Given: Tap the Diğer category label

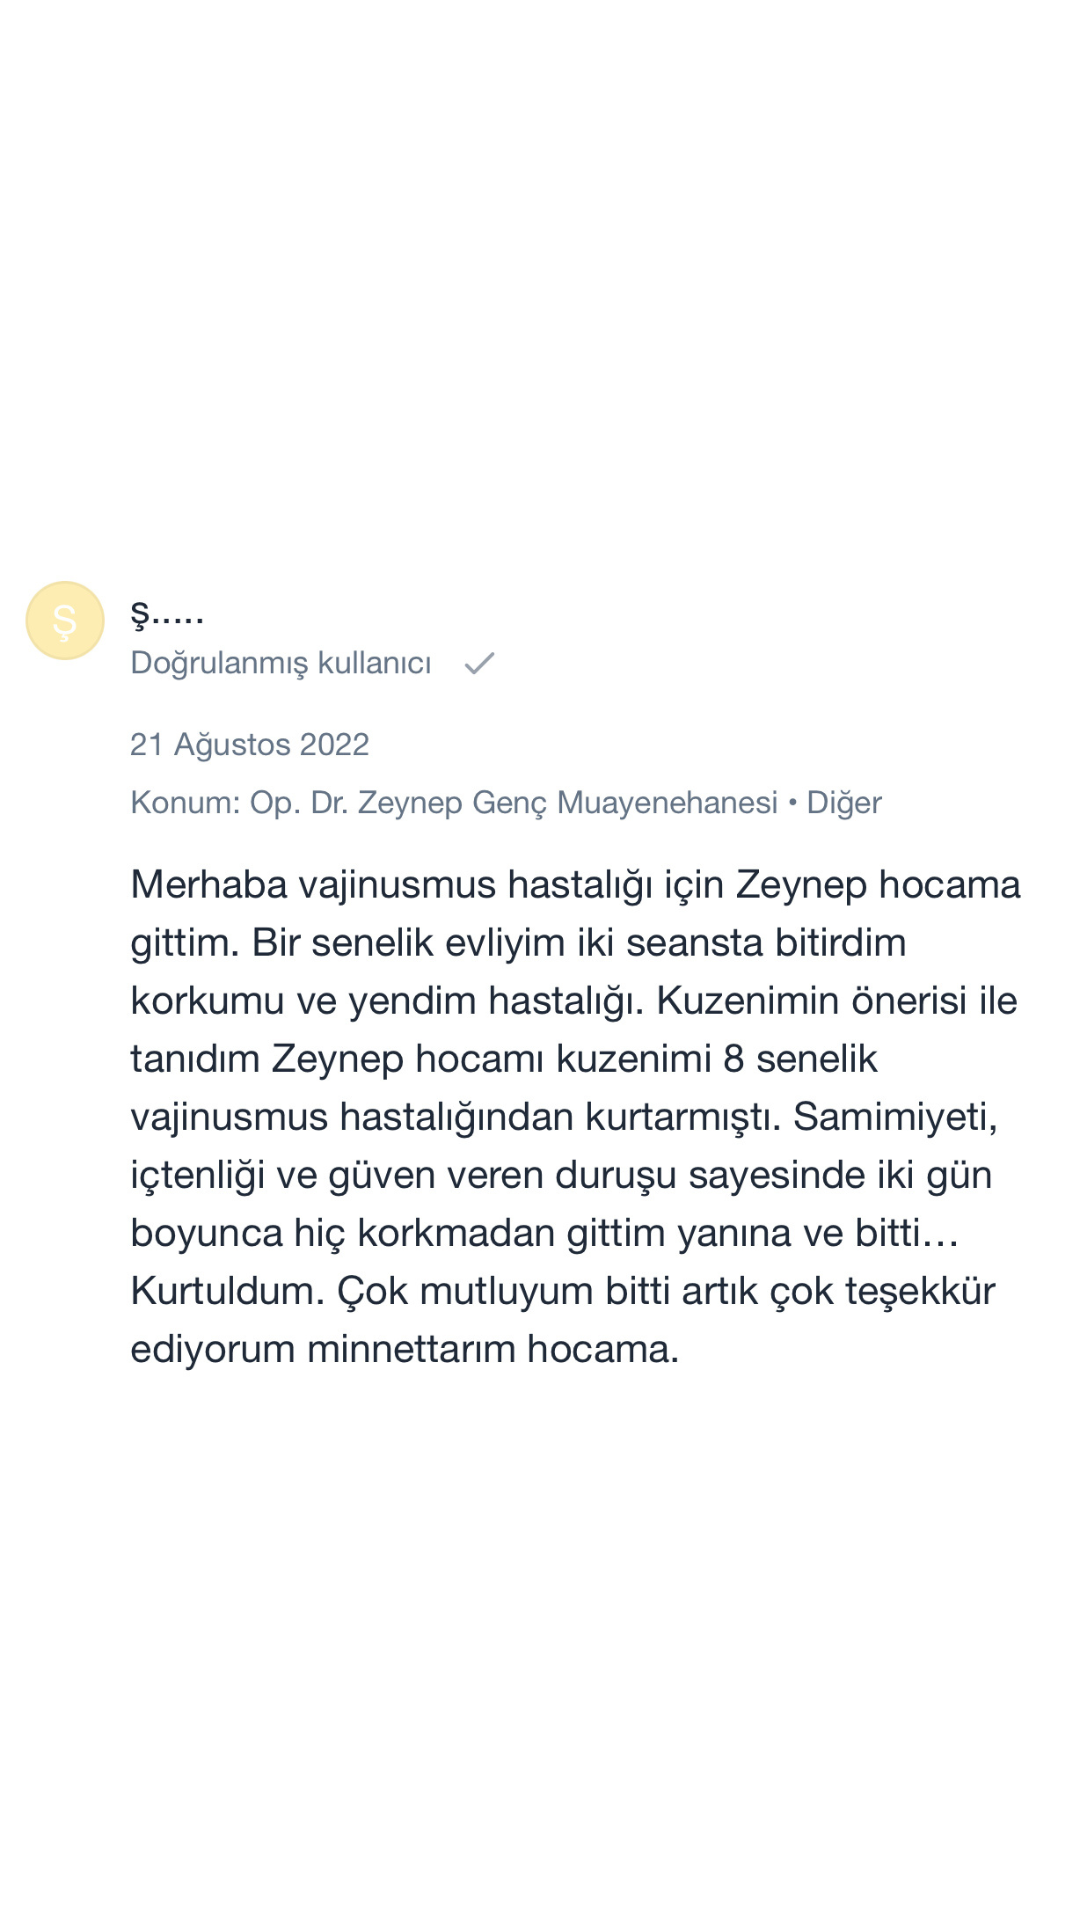Looking at the screenshot, I should tap(844, 802).
